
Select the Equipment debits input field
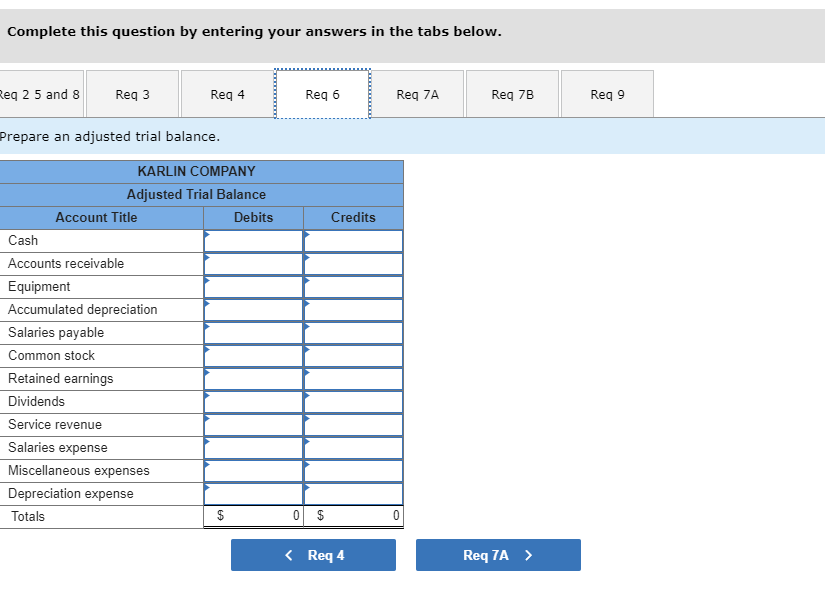[253, 286]
